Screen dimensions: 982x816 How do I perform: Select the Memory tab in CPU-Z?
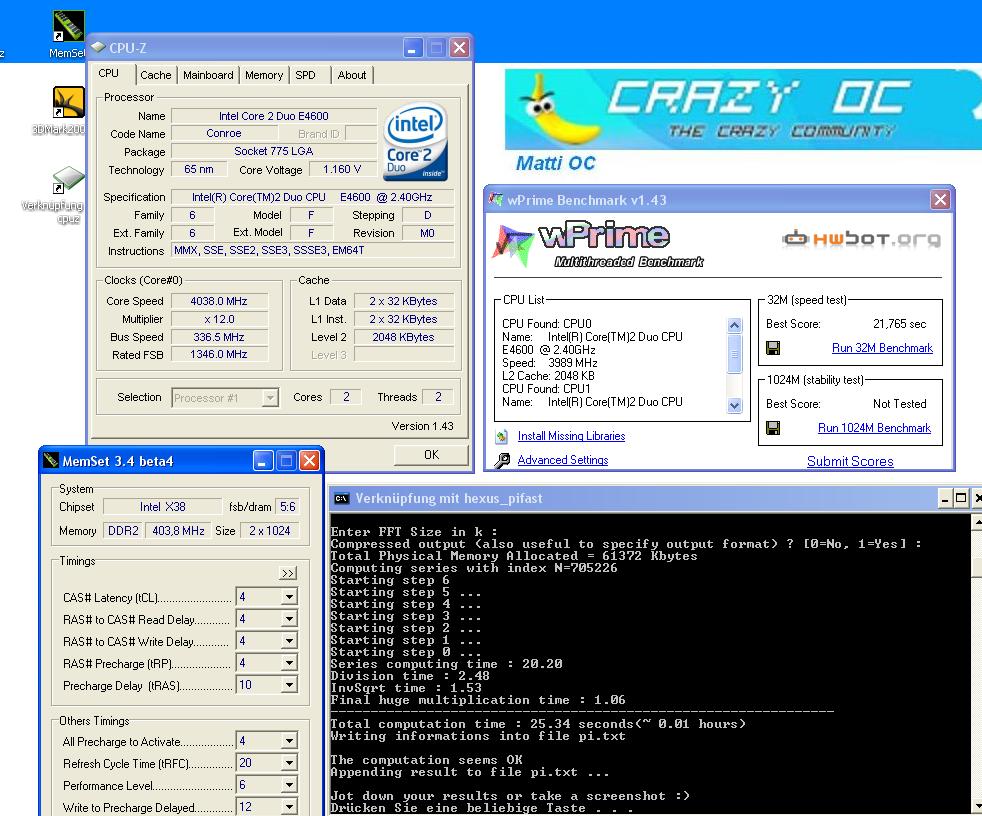[x=264, y=75]
